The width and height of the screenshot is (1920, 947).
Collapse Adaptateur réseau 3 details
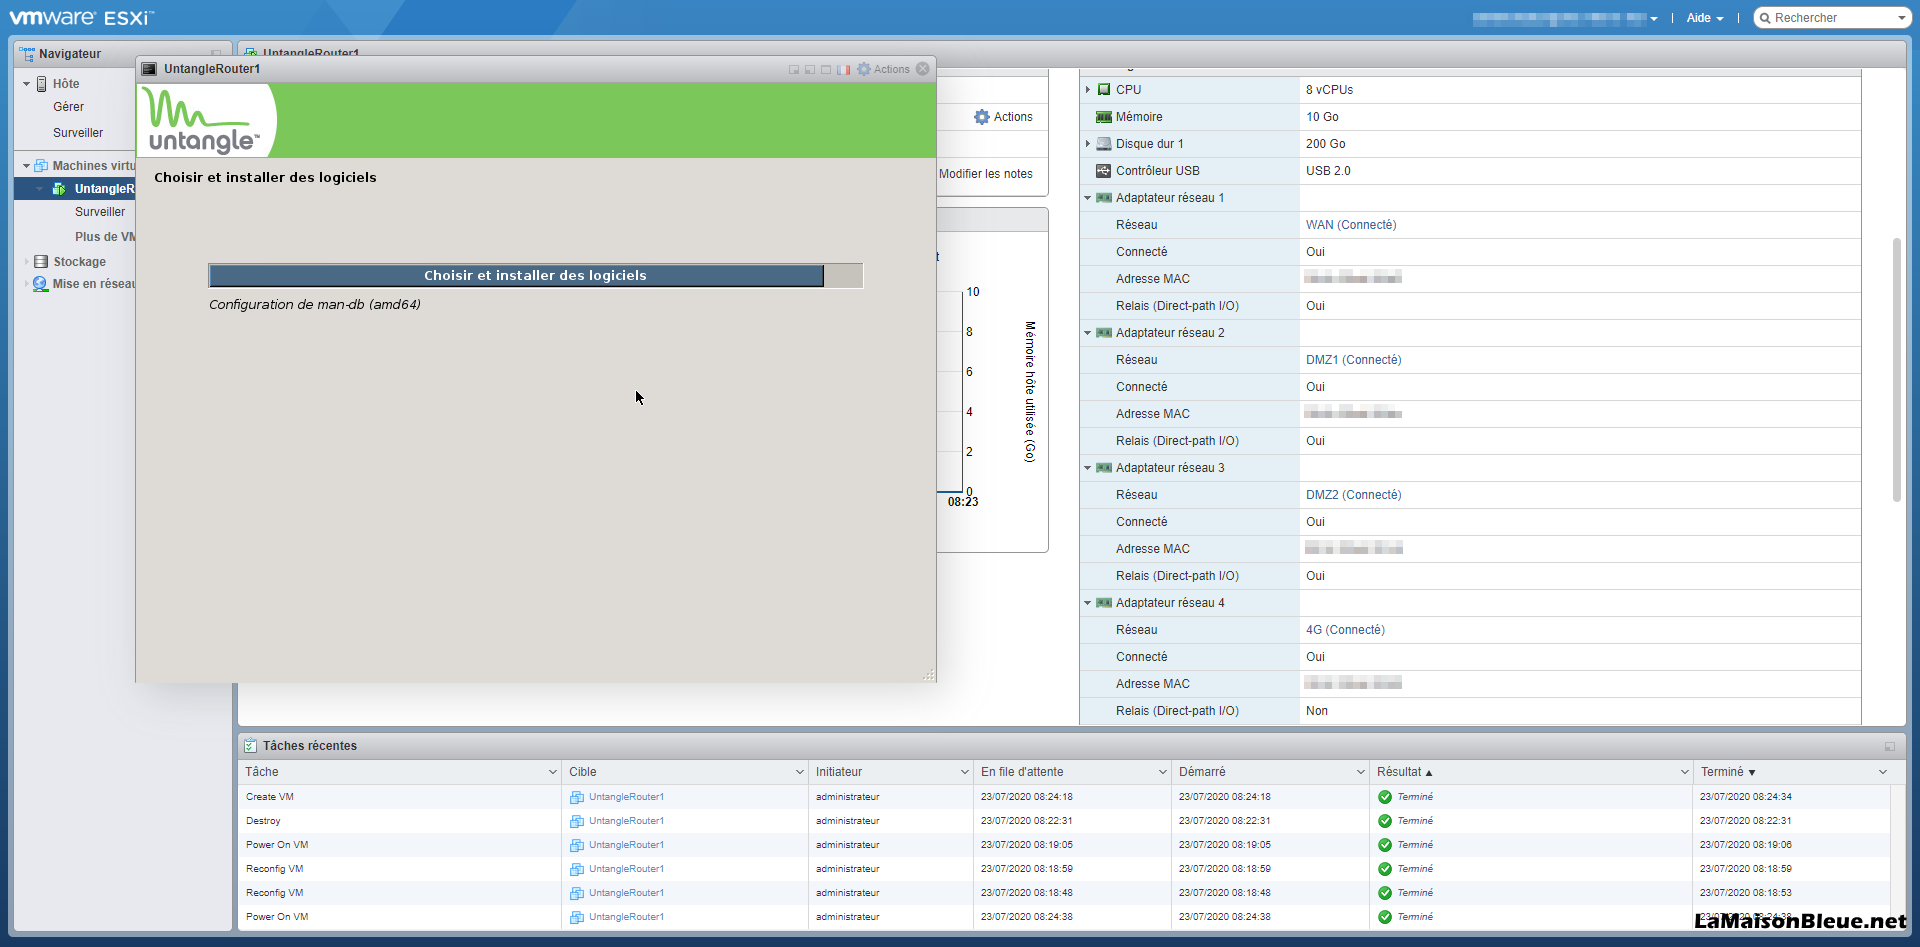click(x=1088, y=468)
